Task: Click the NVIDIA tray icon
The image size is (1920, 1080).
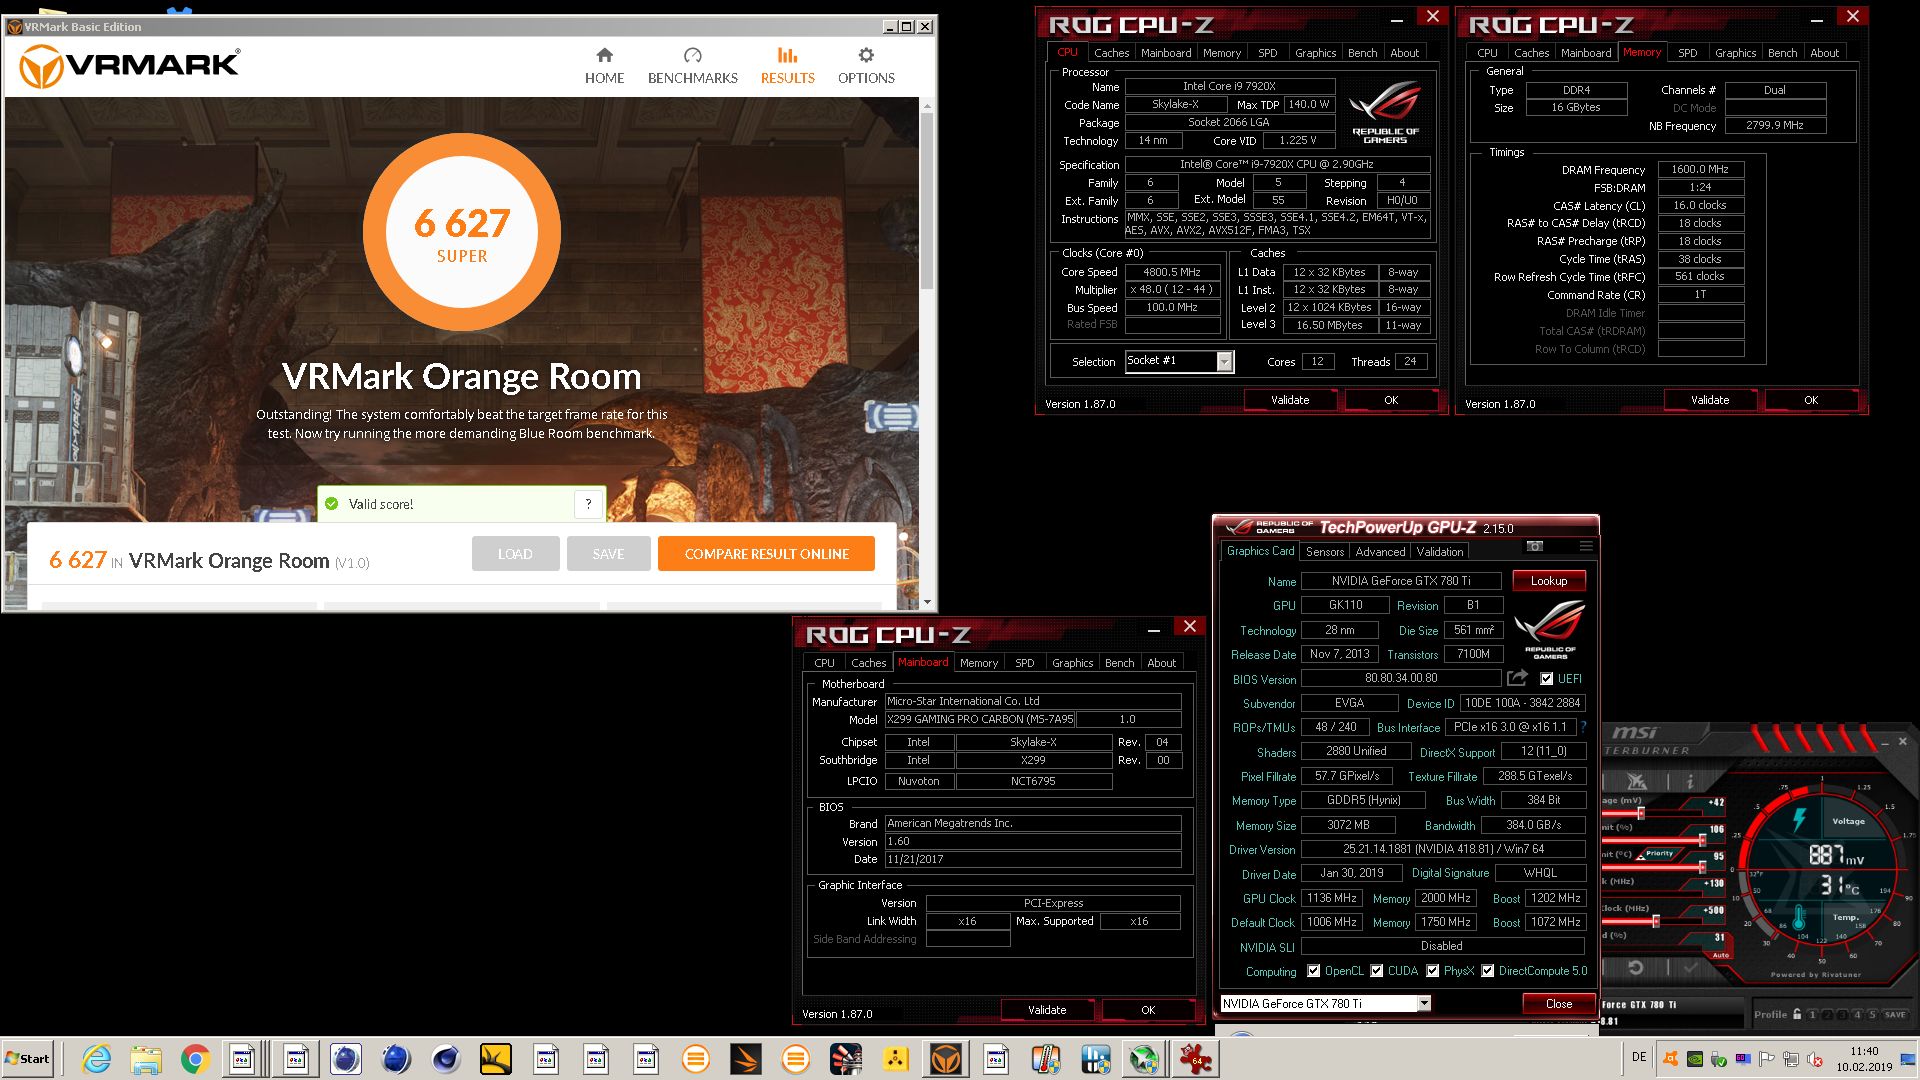Action: pyautogui.click(x=1695, y=1059)
